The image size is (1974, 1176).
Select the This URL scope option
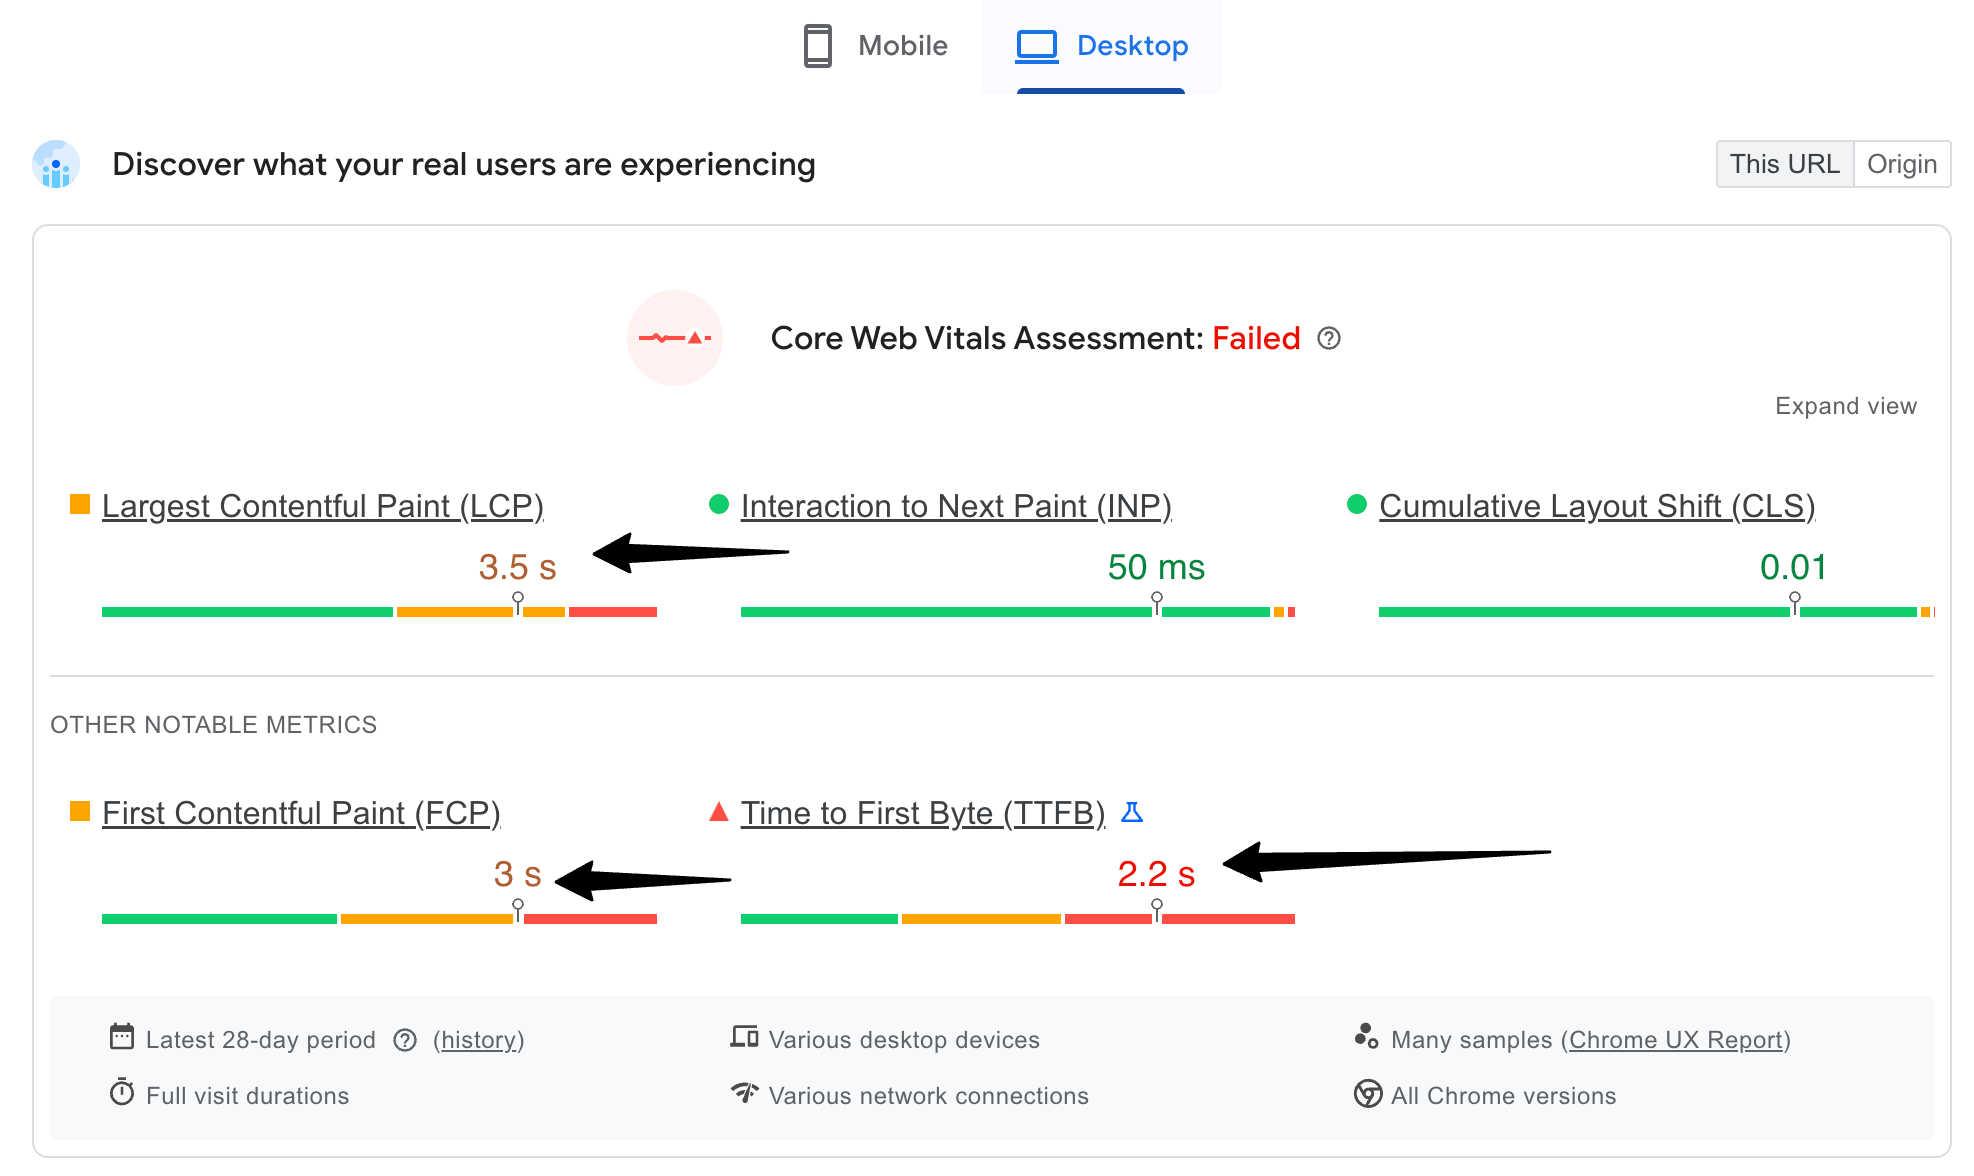[1784, 163]
